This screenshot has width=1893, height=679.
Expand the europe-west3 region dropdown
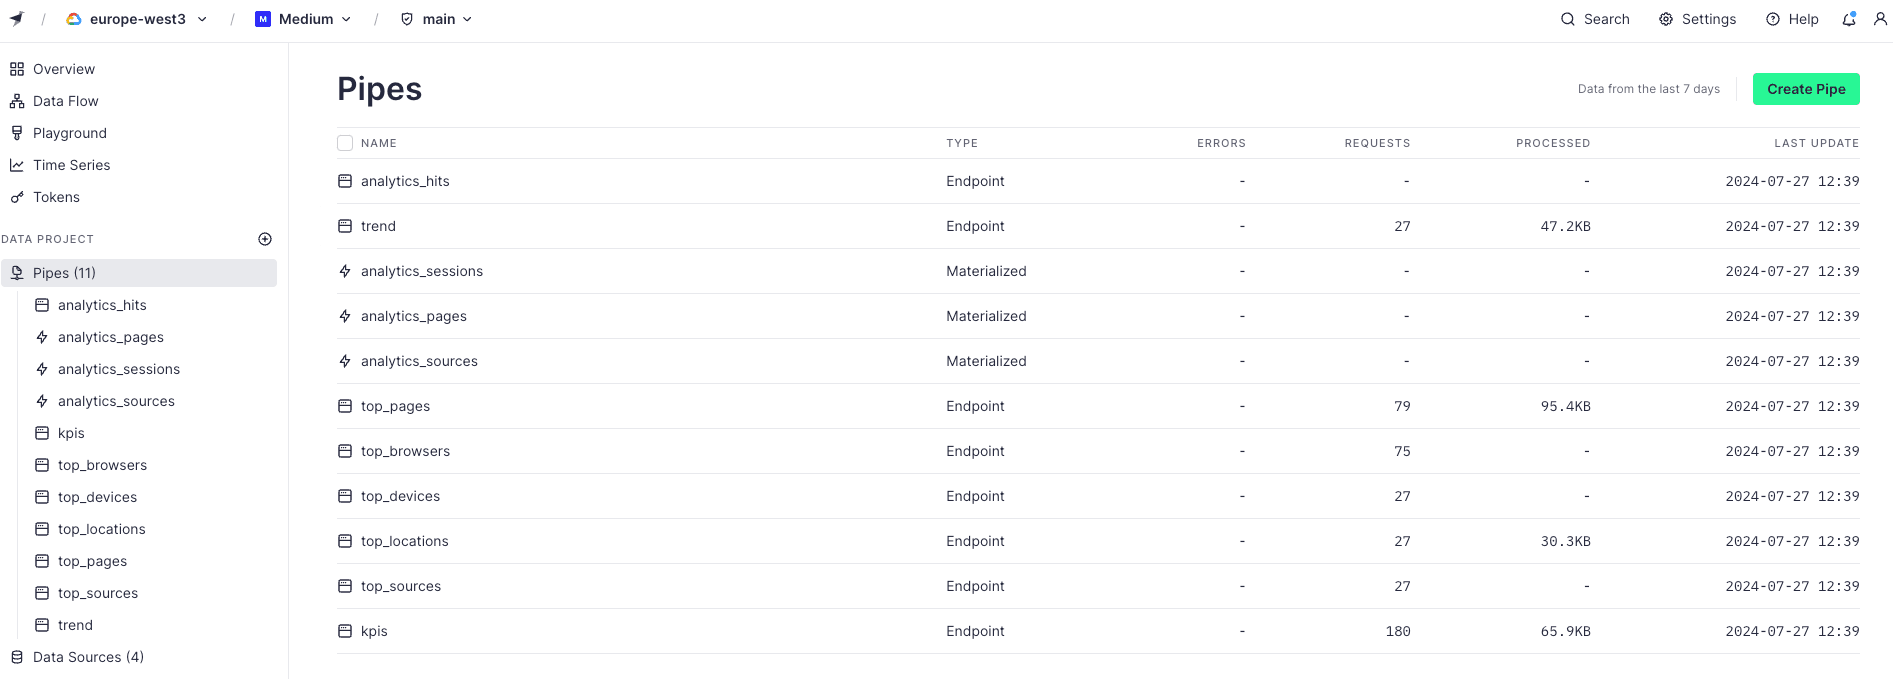[137, 19]
